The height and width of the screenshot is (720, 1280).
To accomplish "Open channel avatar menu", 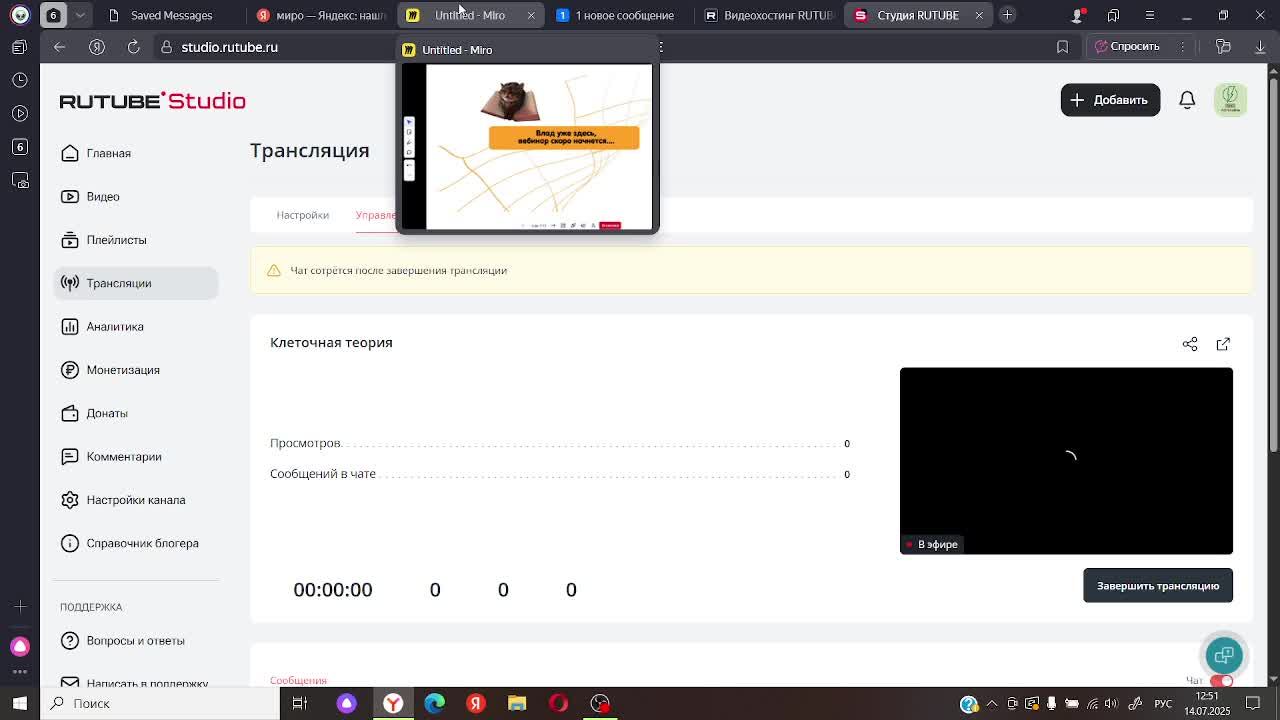I will coord(1230,100).
